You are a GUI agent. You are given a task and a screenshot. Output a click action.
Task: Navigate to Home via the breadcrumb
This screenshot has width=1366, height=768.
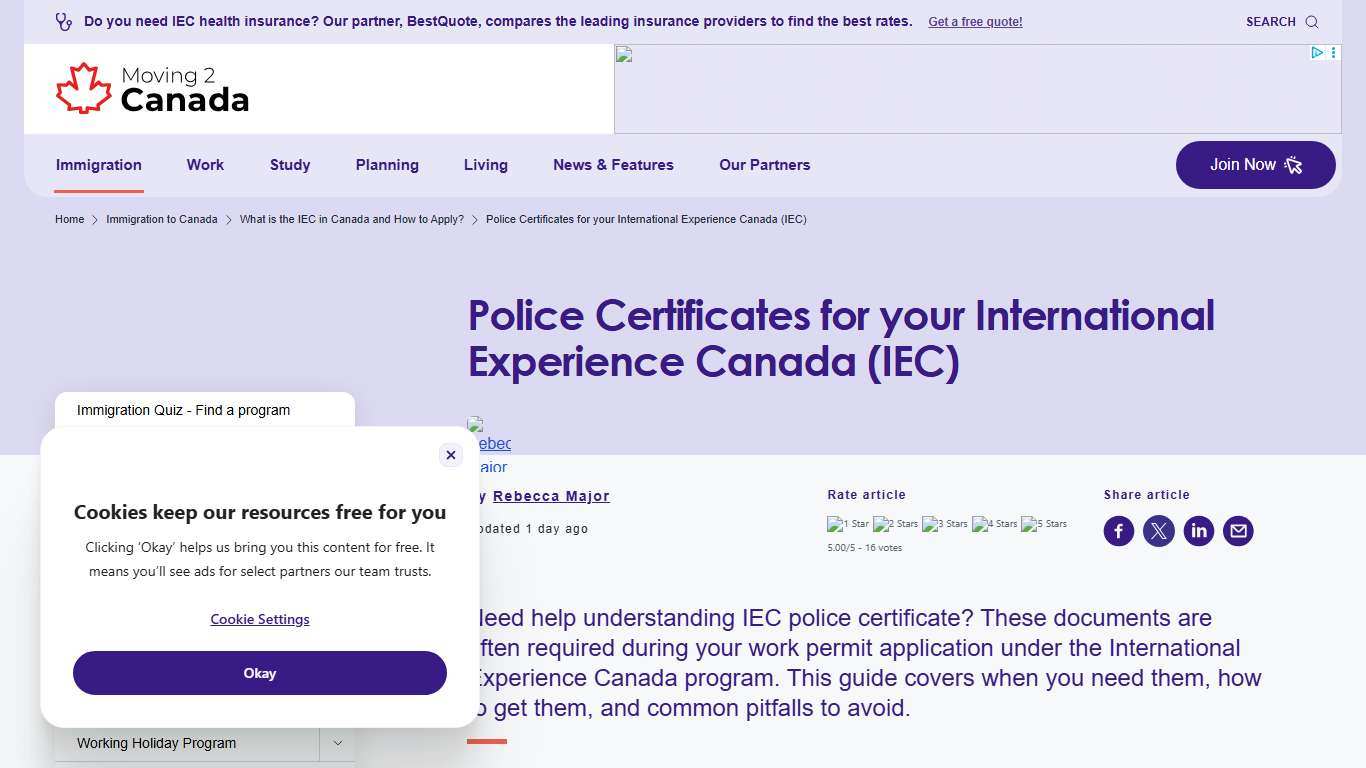69,219
